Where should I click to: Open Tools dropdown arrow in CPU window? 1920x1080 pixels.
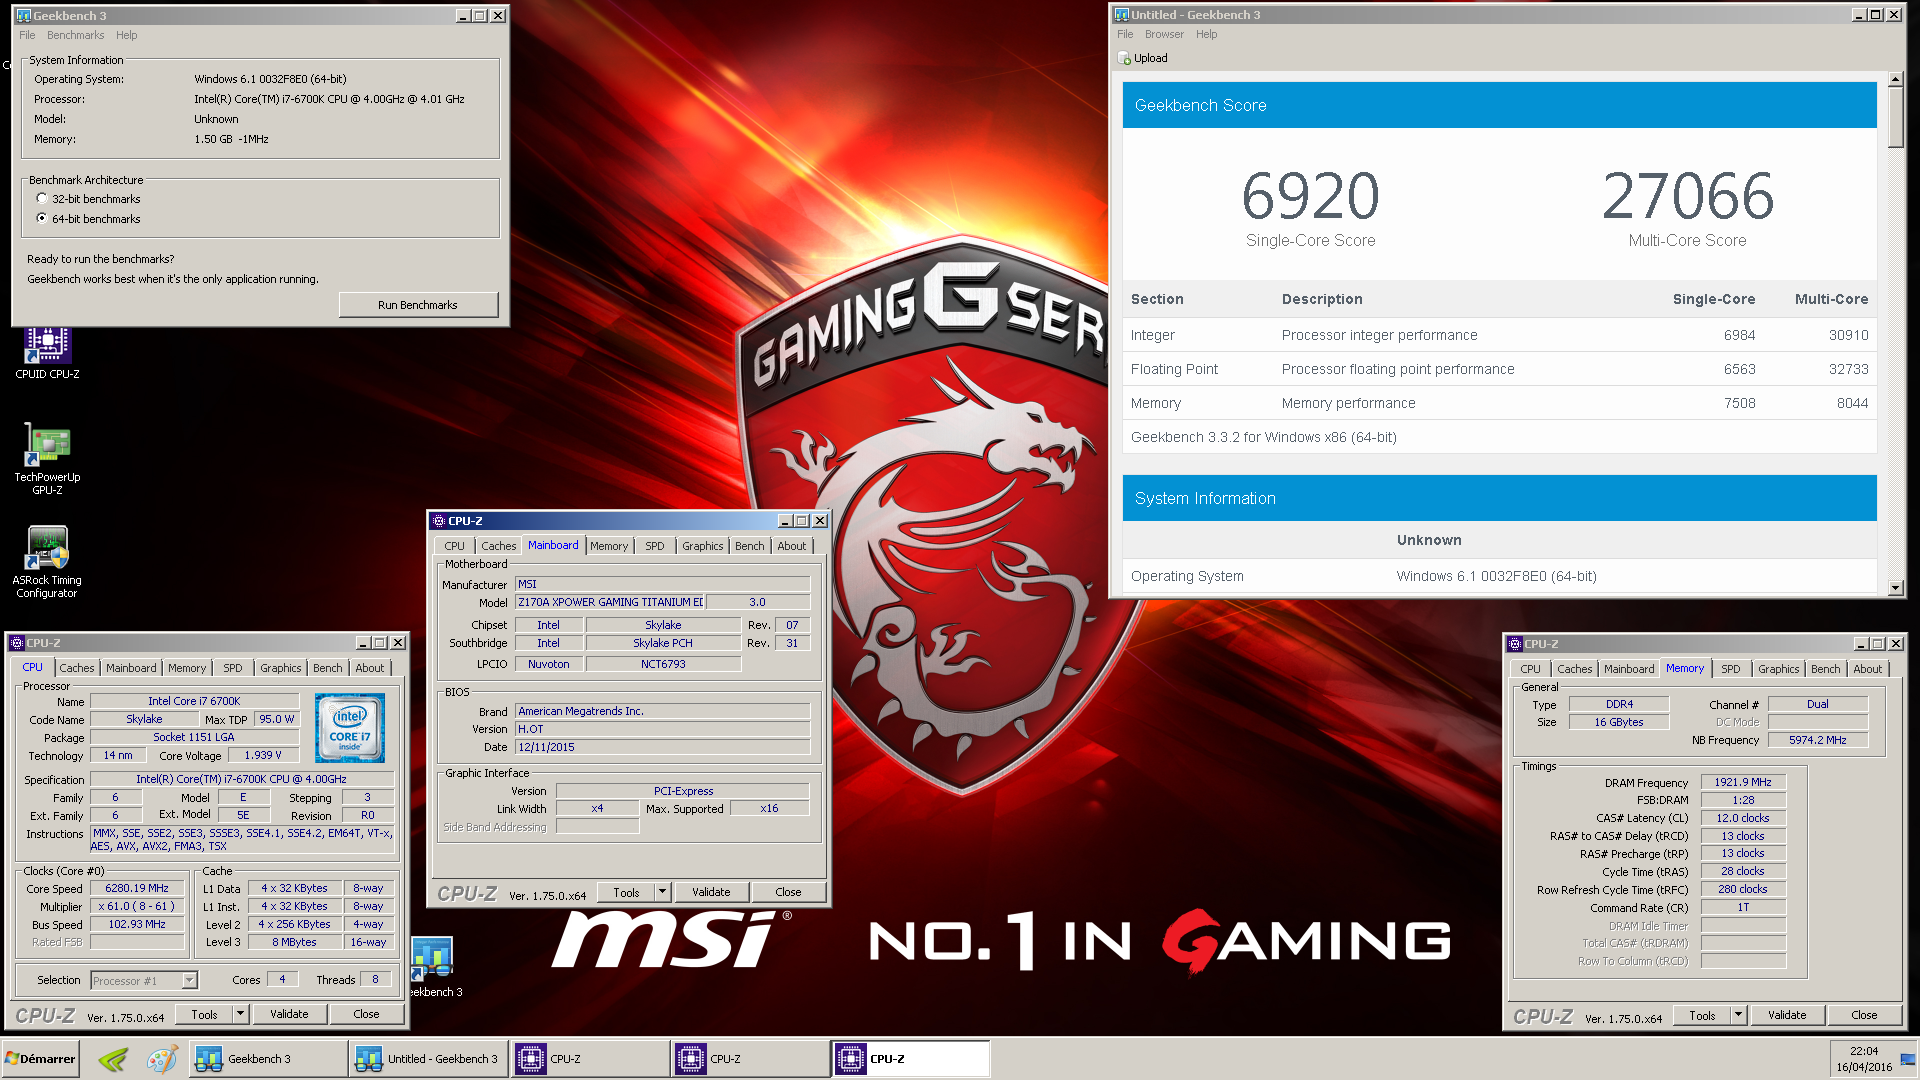(240, 1014)
